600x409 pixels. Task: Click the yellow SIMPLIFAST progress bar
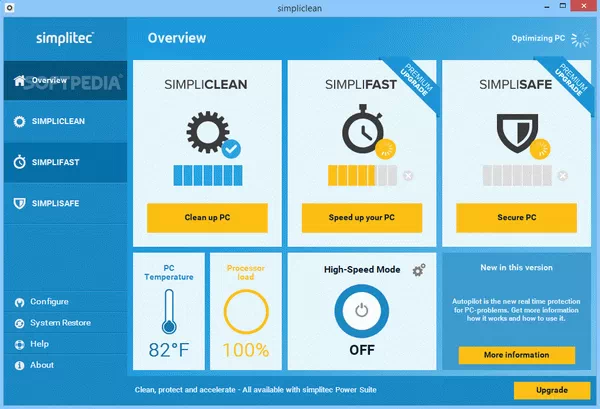click(x=362, y=176)
